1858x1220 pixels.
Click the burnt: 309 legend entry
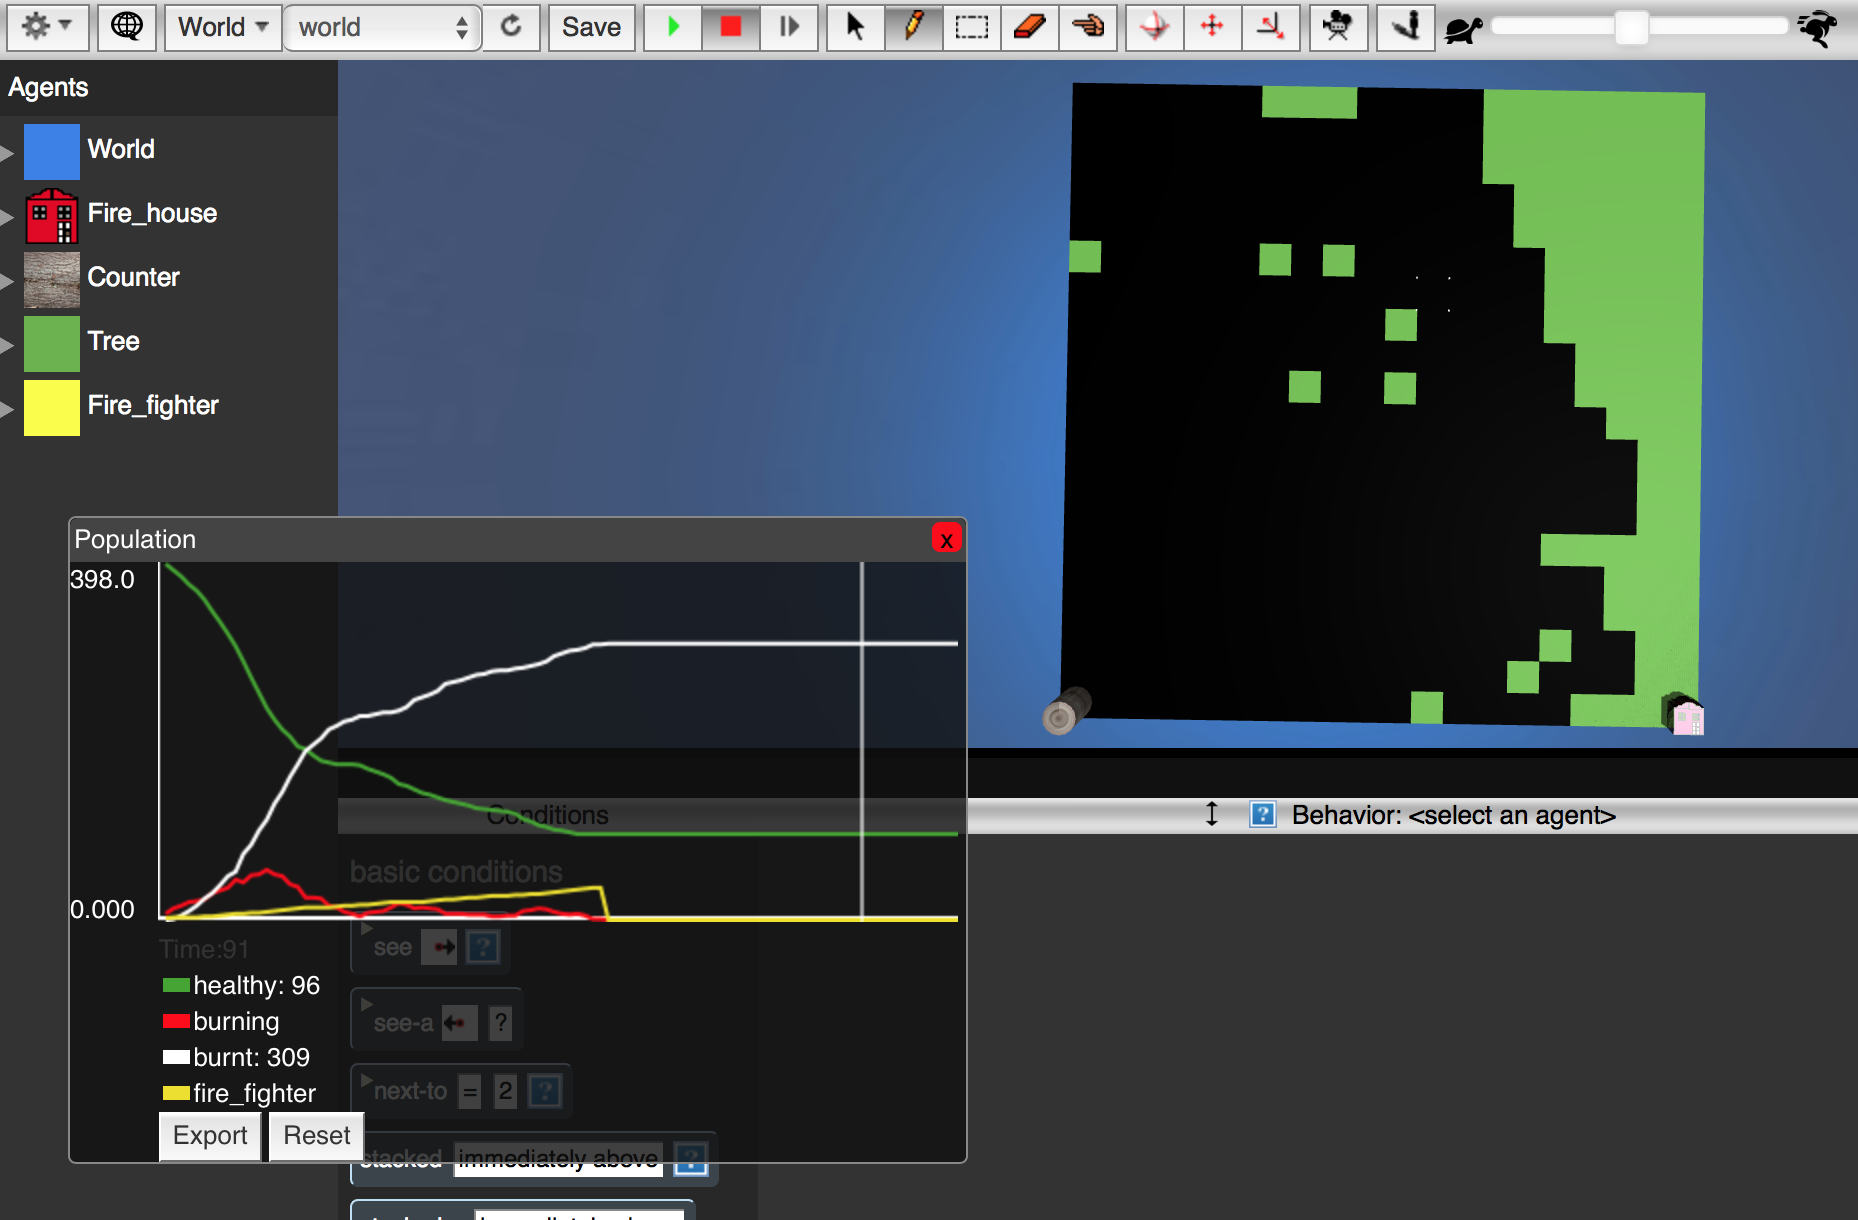[x=236, y=1057]
